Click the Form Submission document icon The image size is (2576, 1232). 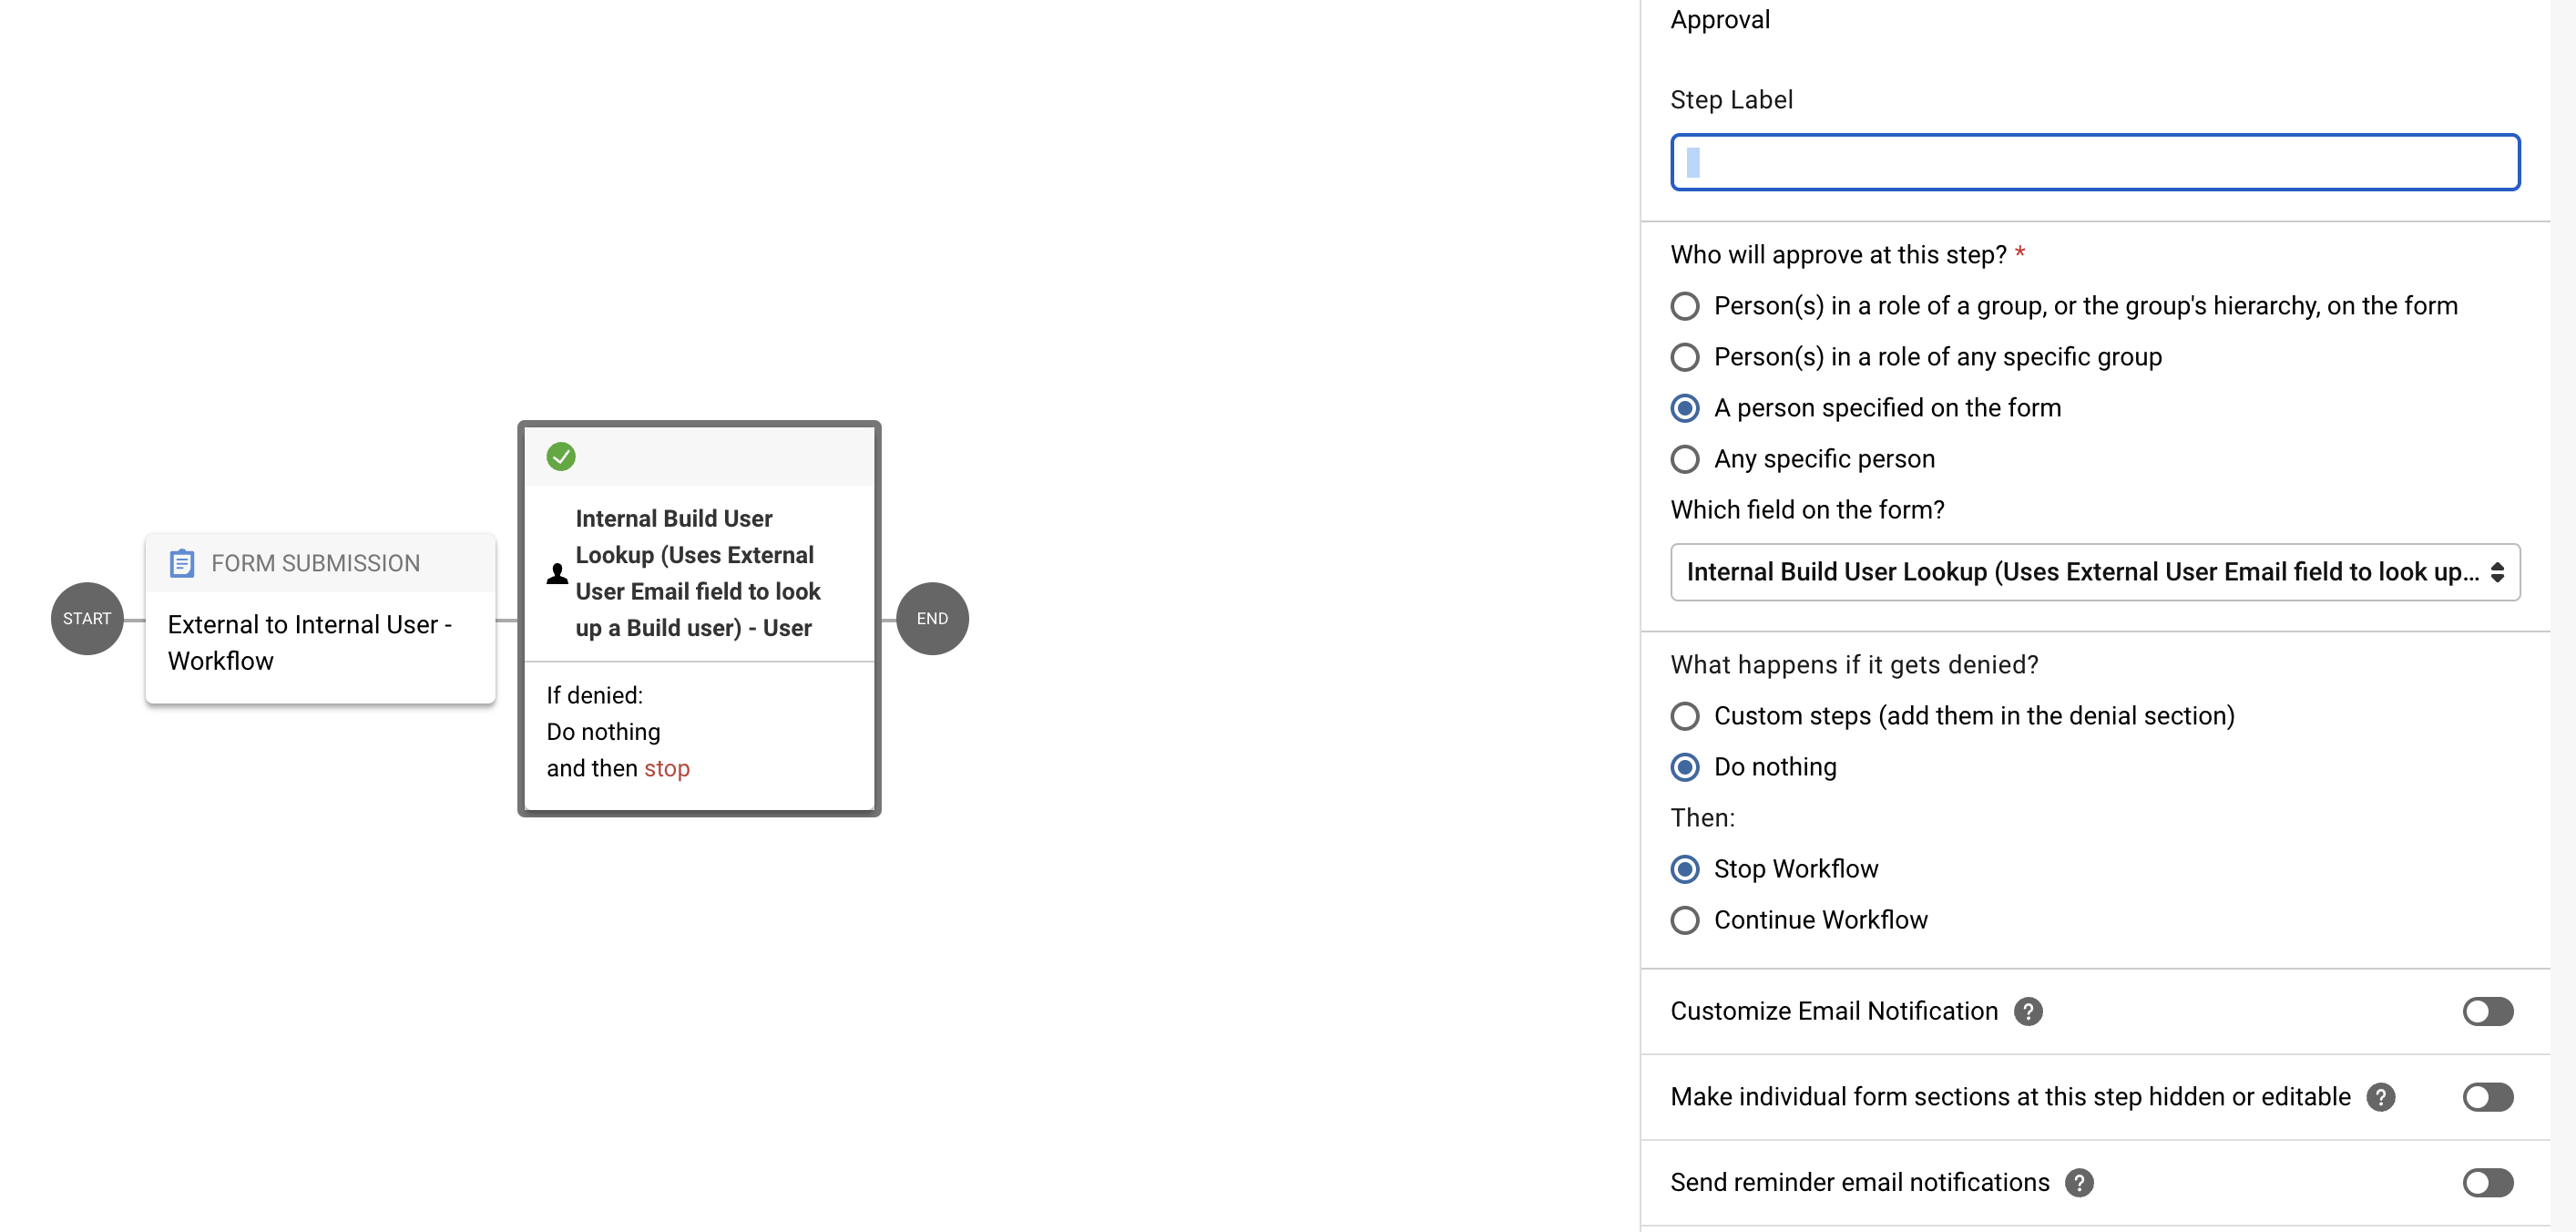(182, 563)
